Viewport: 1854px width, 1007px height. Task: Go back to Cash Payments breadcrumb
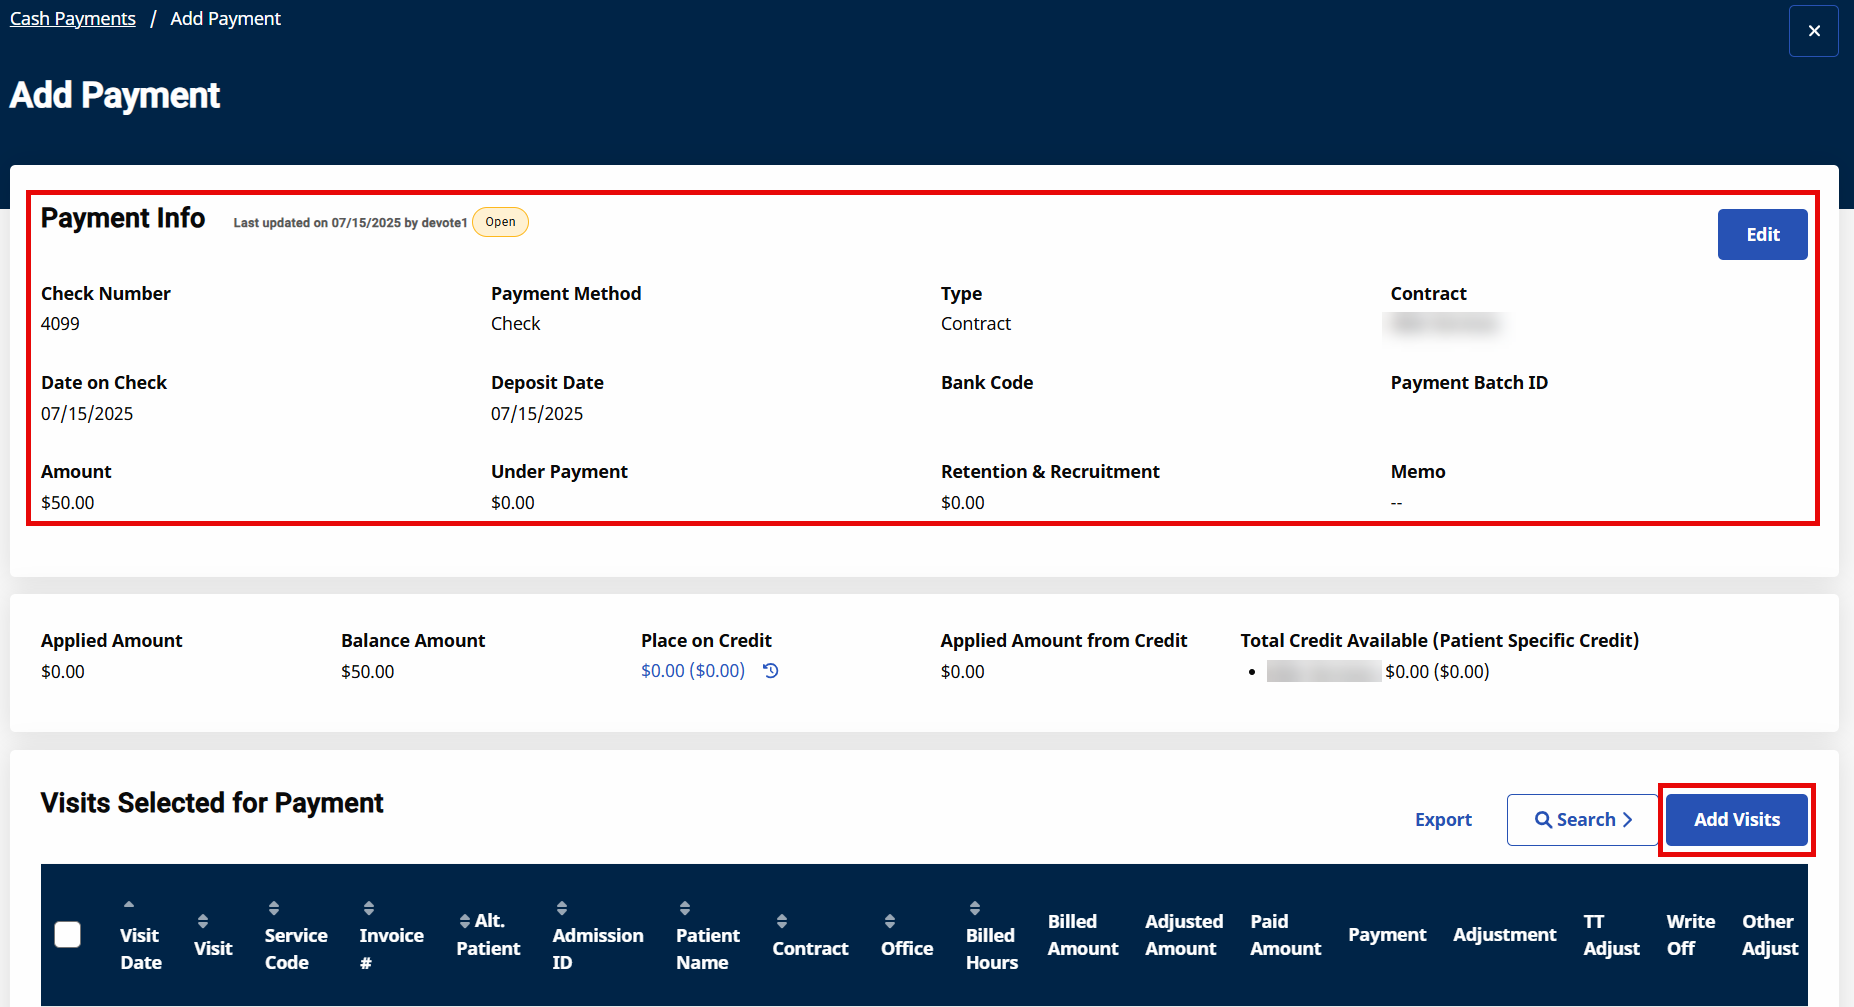[x=73, y=19]
